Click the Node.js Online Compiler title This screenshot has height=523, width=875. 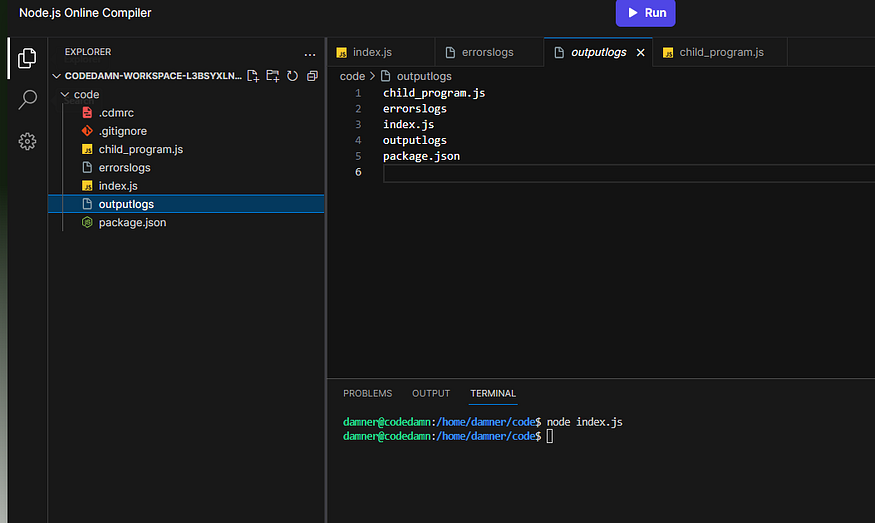(85, 13)
